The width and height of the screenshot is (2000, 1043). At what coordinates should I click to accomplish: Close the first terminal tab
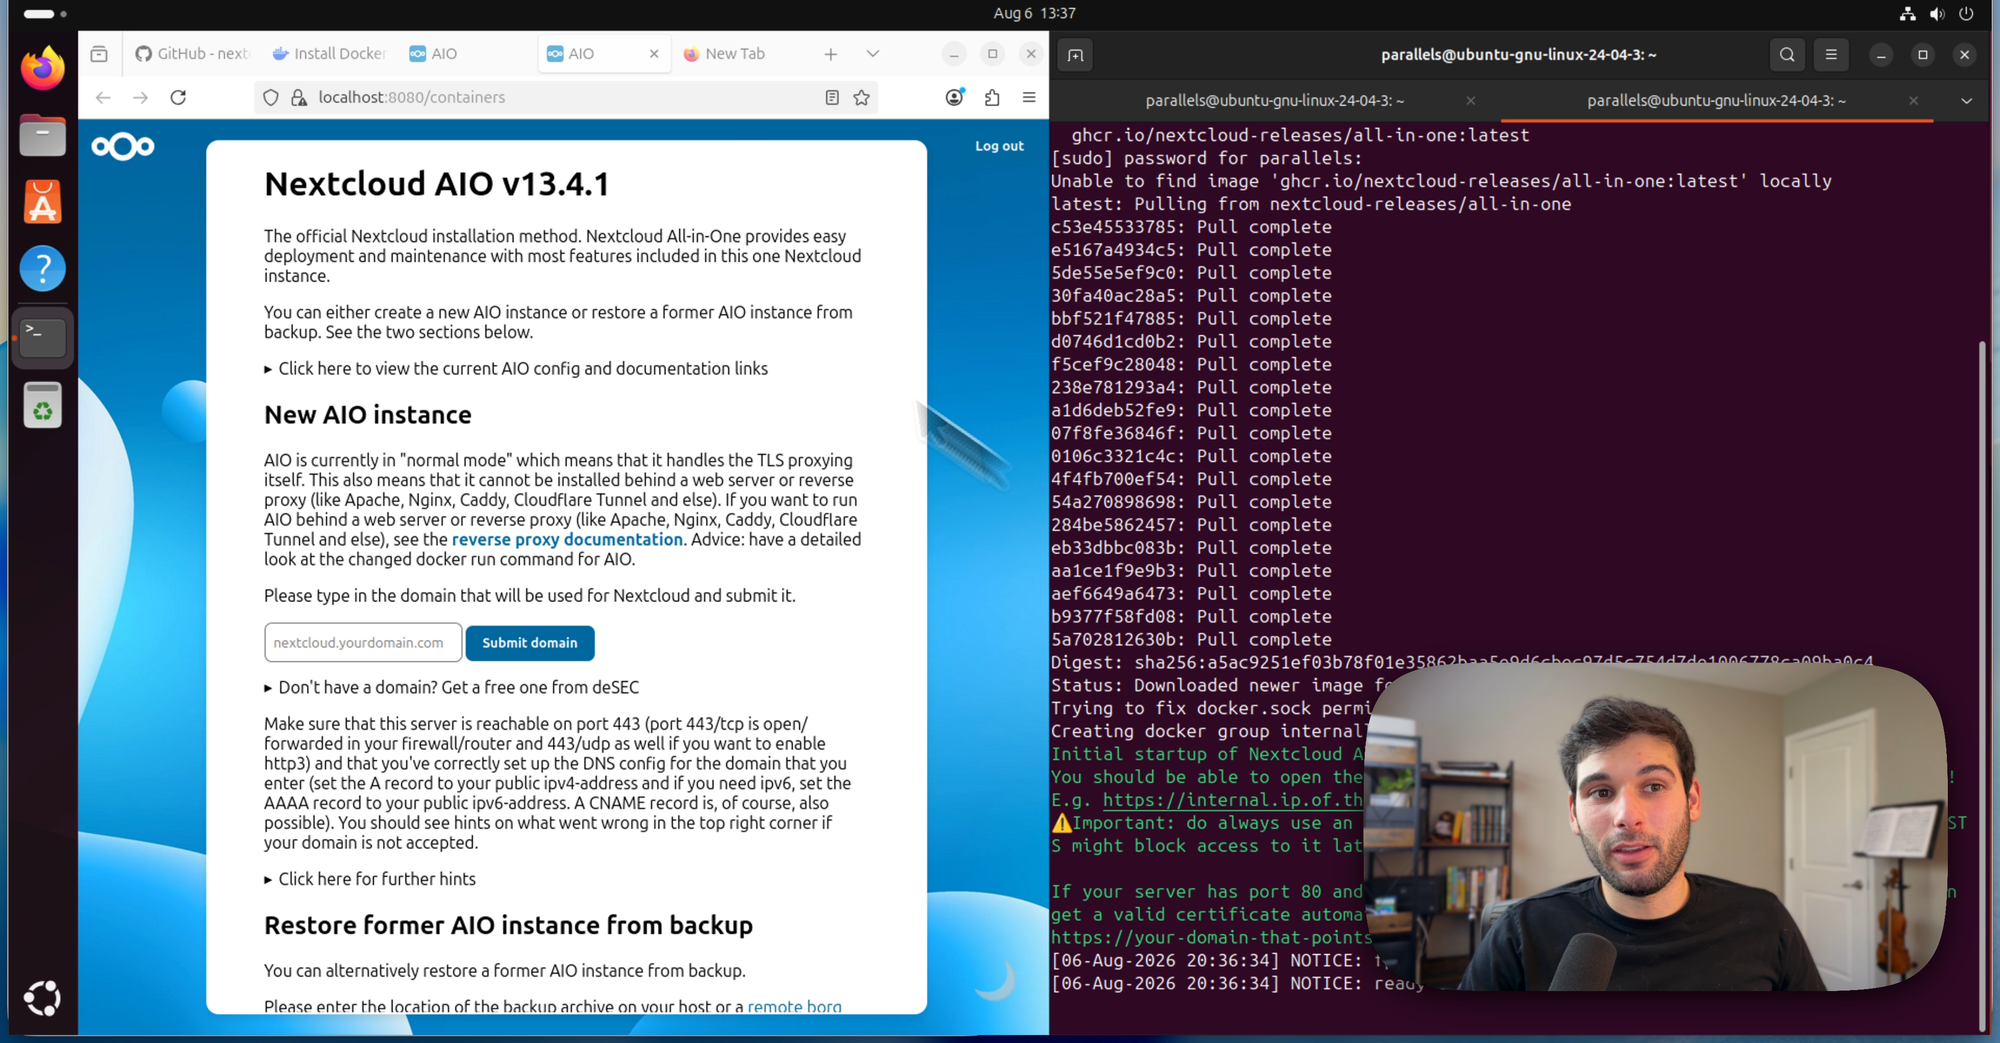1471,101
